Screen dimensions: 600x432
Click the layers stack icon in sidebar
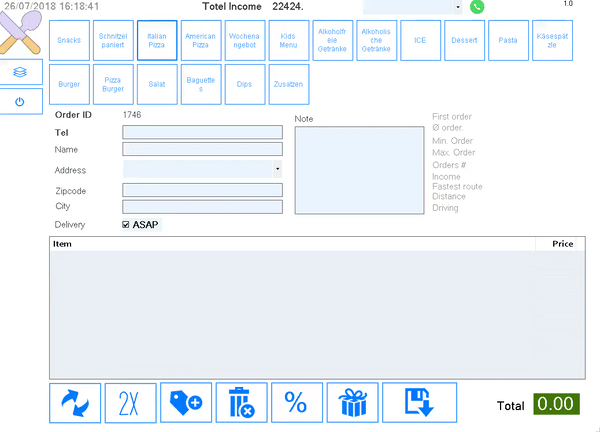(22, 71)
